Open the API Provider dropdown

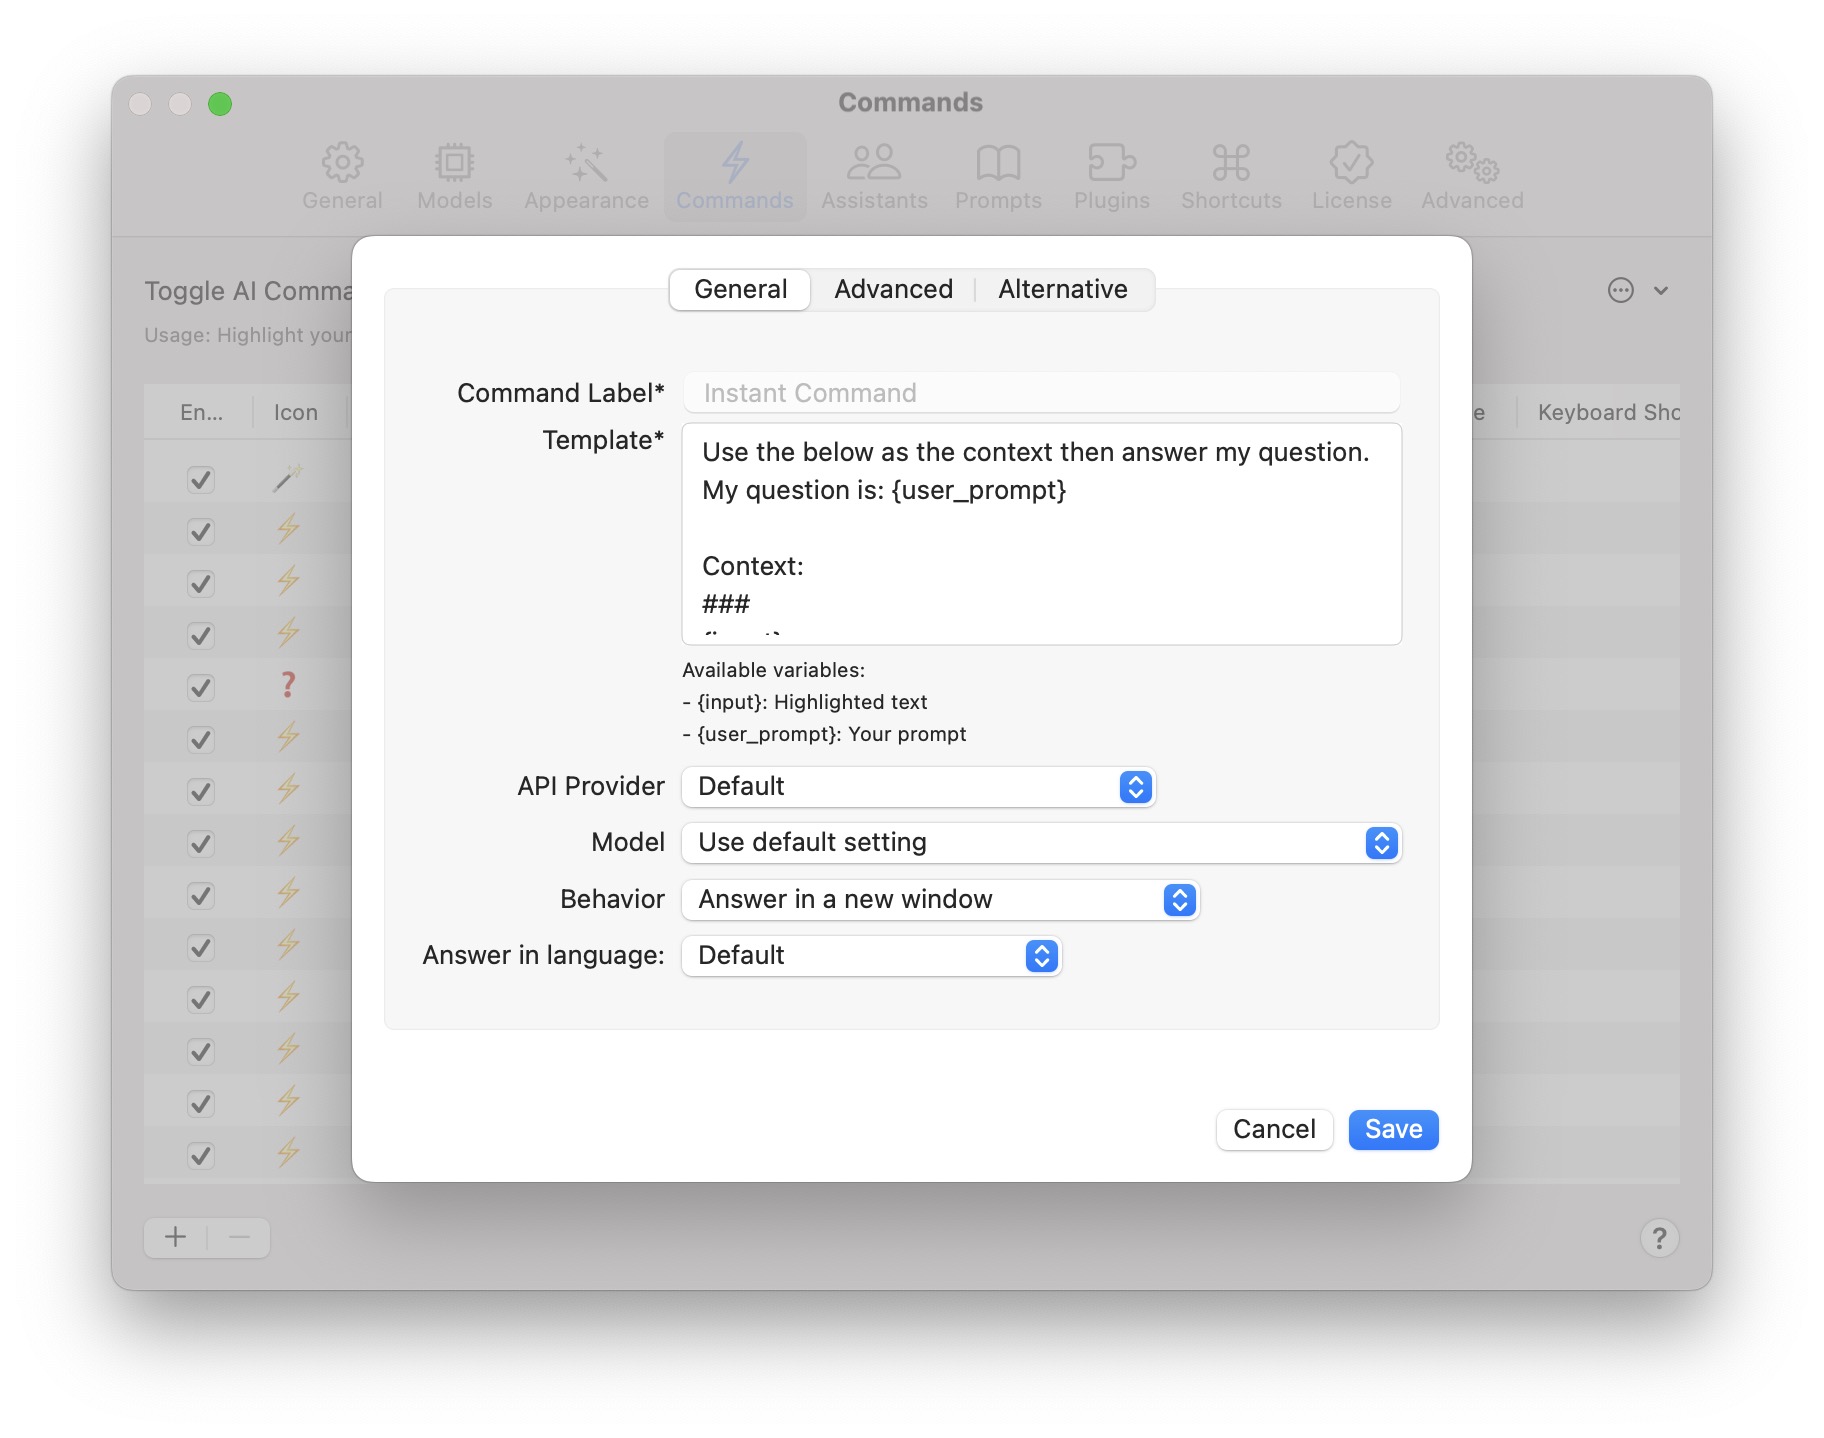pos(918,787)
